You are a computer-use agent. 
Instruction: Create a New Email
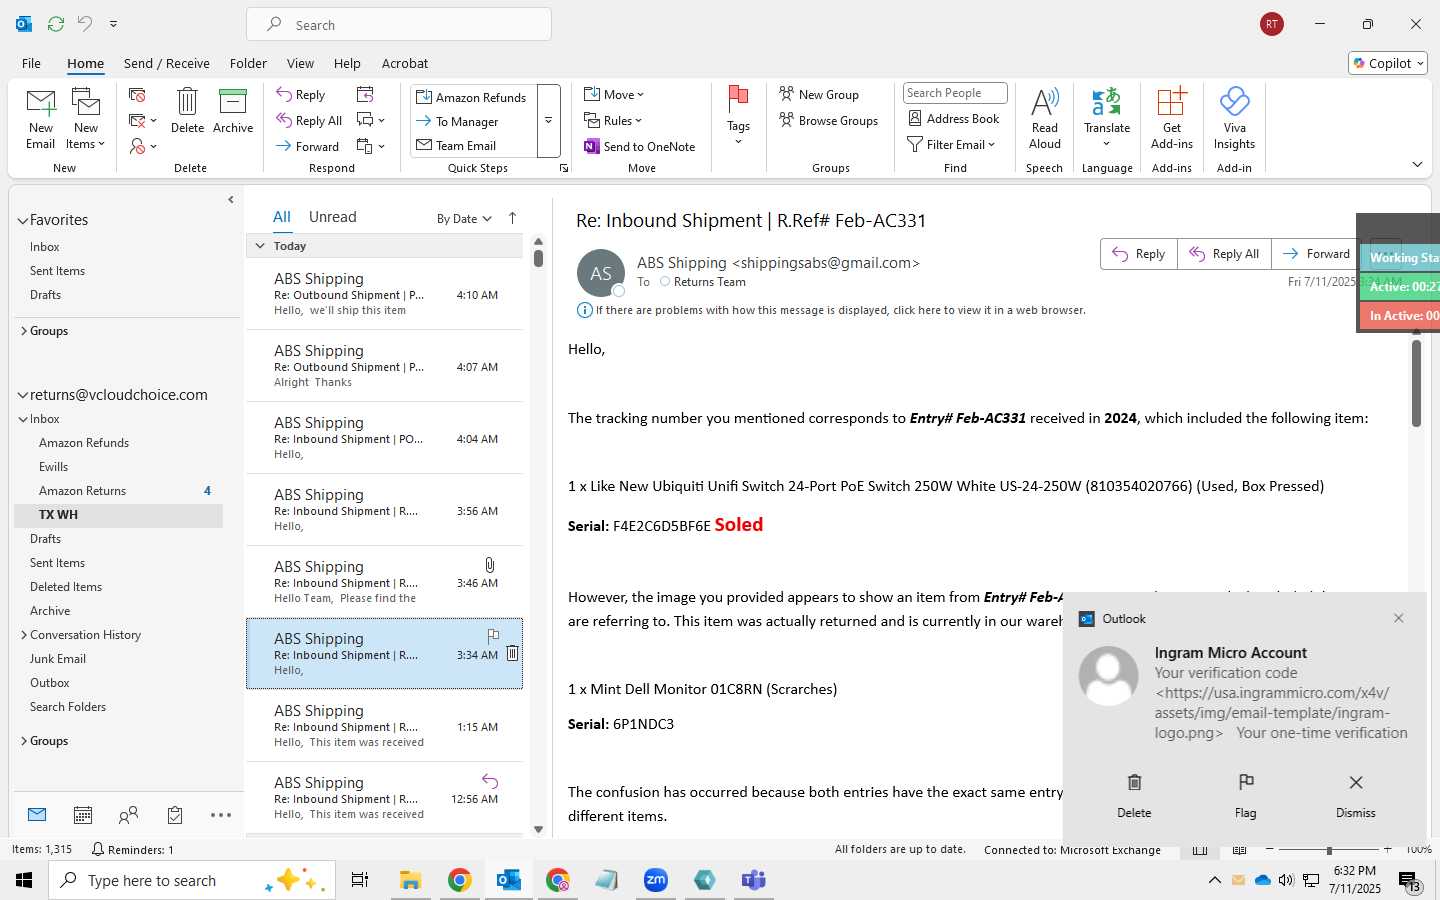[41, 119]
